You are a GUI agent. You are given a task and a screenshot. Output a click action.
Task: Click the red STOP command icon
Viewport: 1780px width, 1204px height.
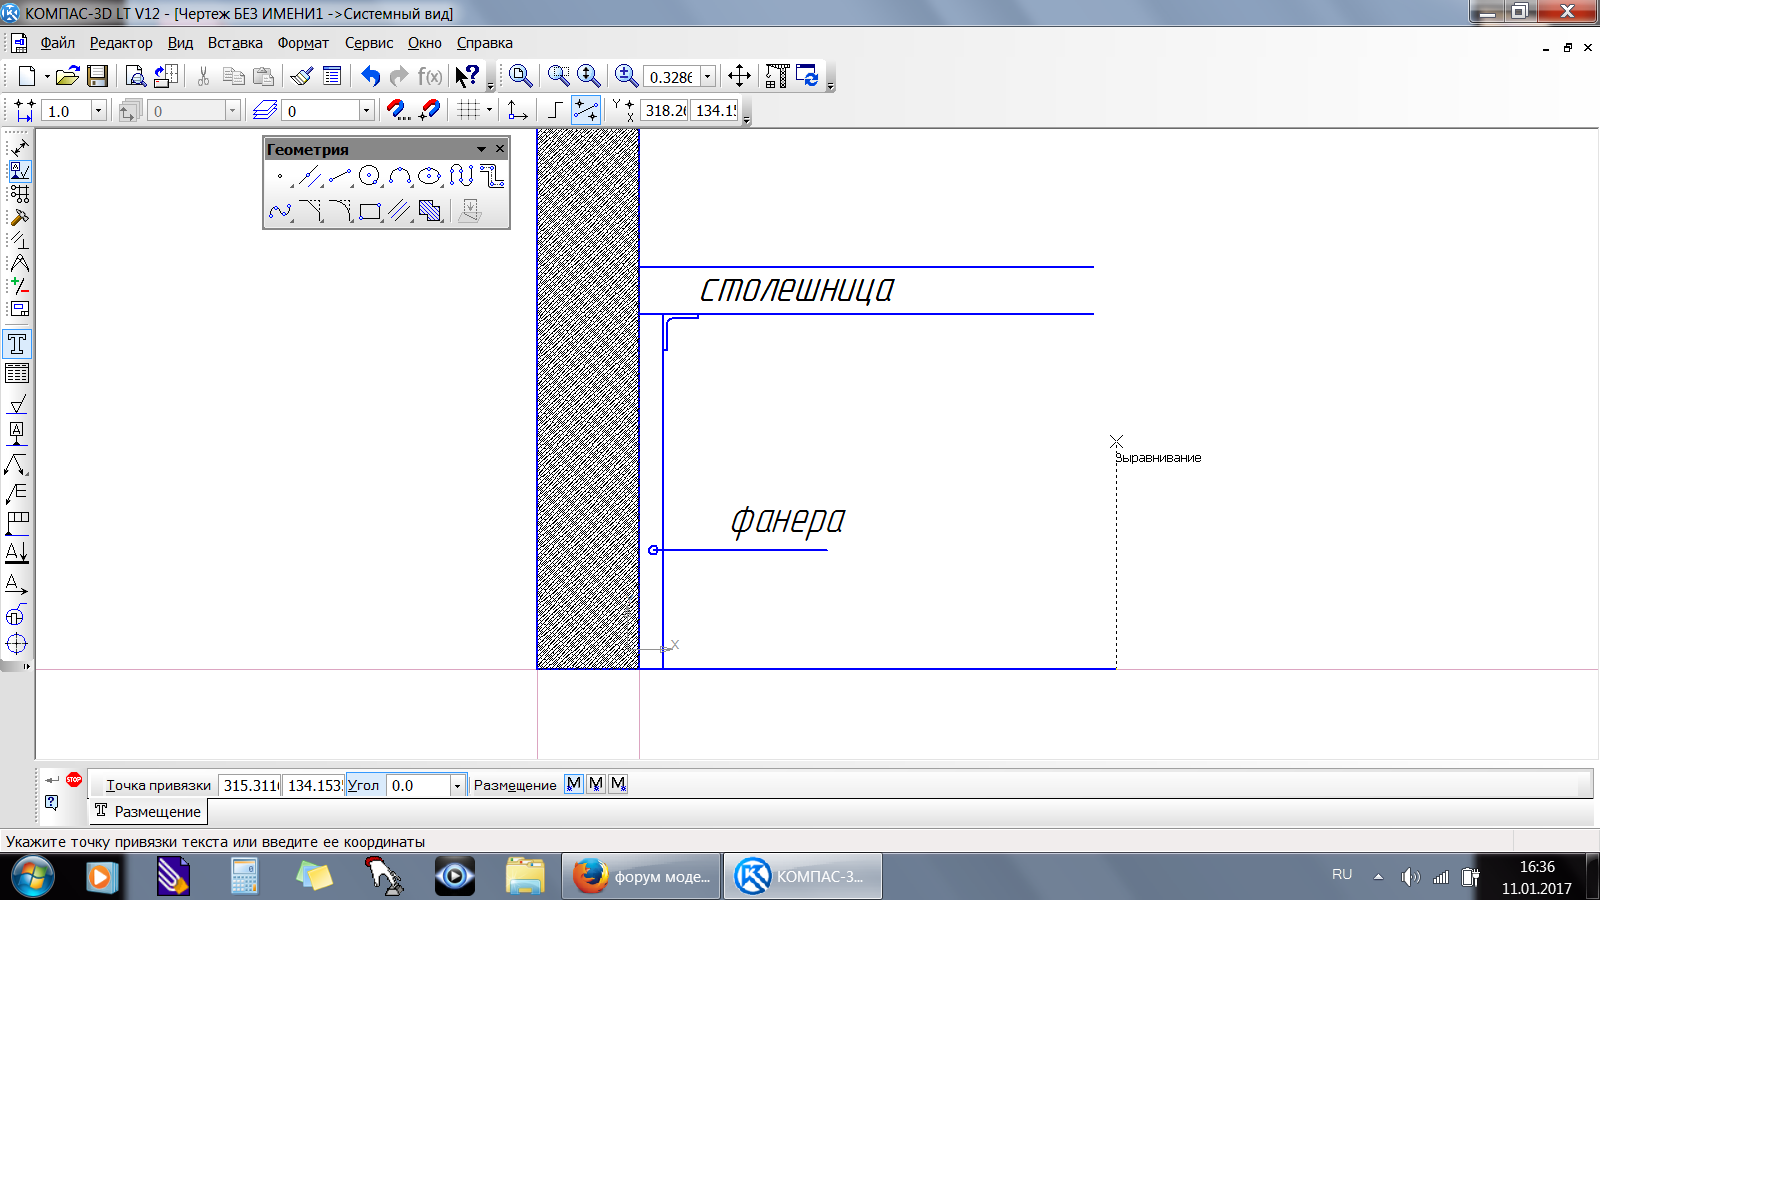click(74, 780)
